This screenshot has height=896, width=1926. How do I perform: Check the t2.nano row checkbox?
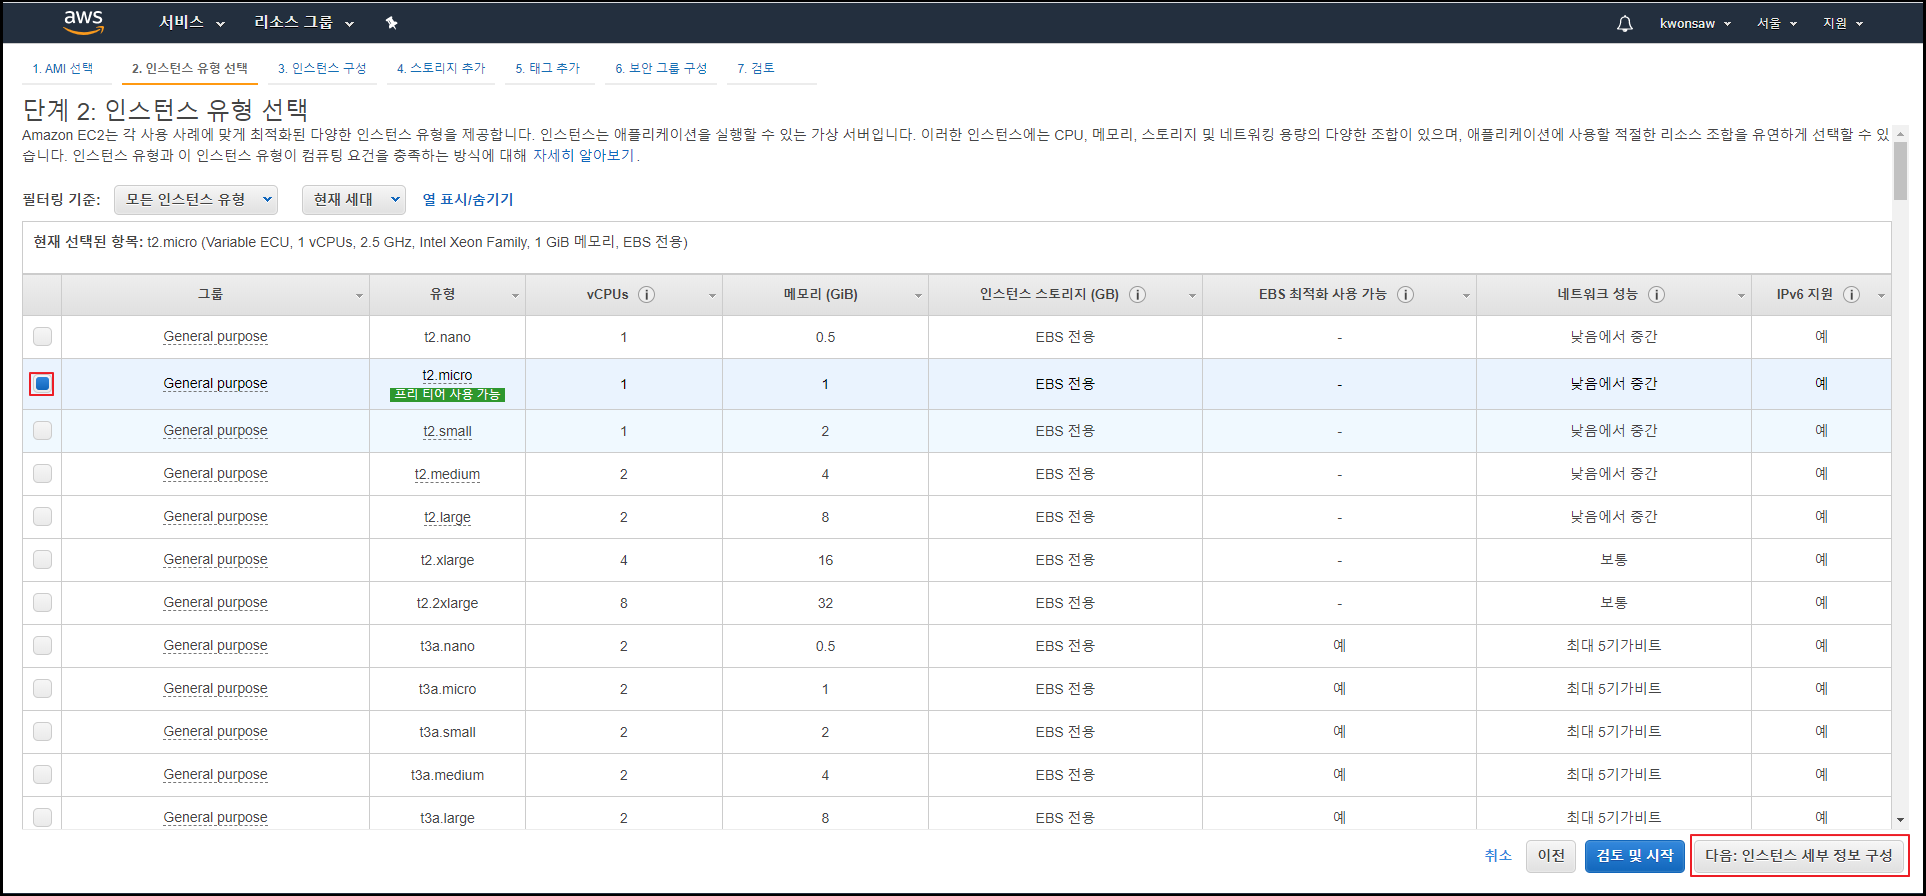coord(42,336)
